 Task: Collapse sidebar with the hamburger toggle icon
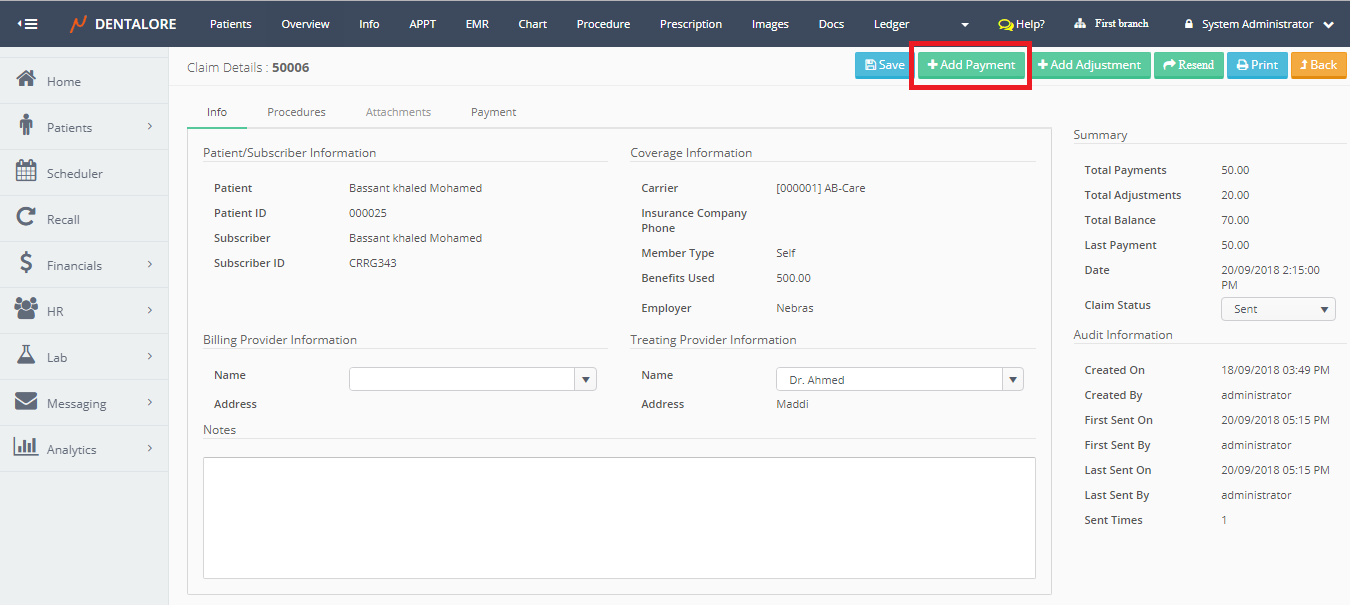[x=28, y=24]
